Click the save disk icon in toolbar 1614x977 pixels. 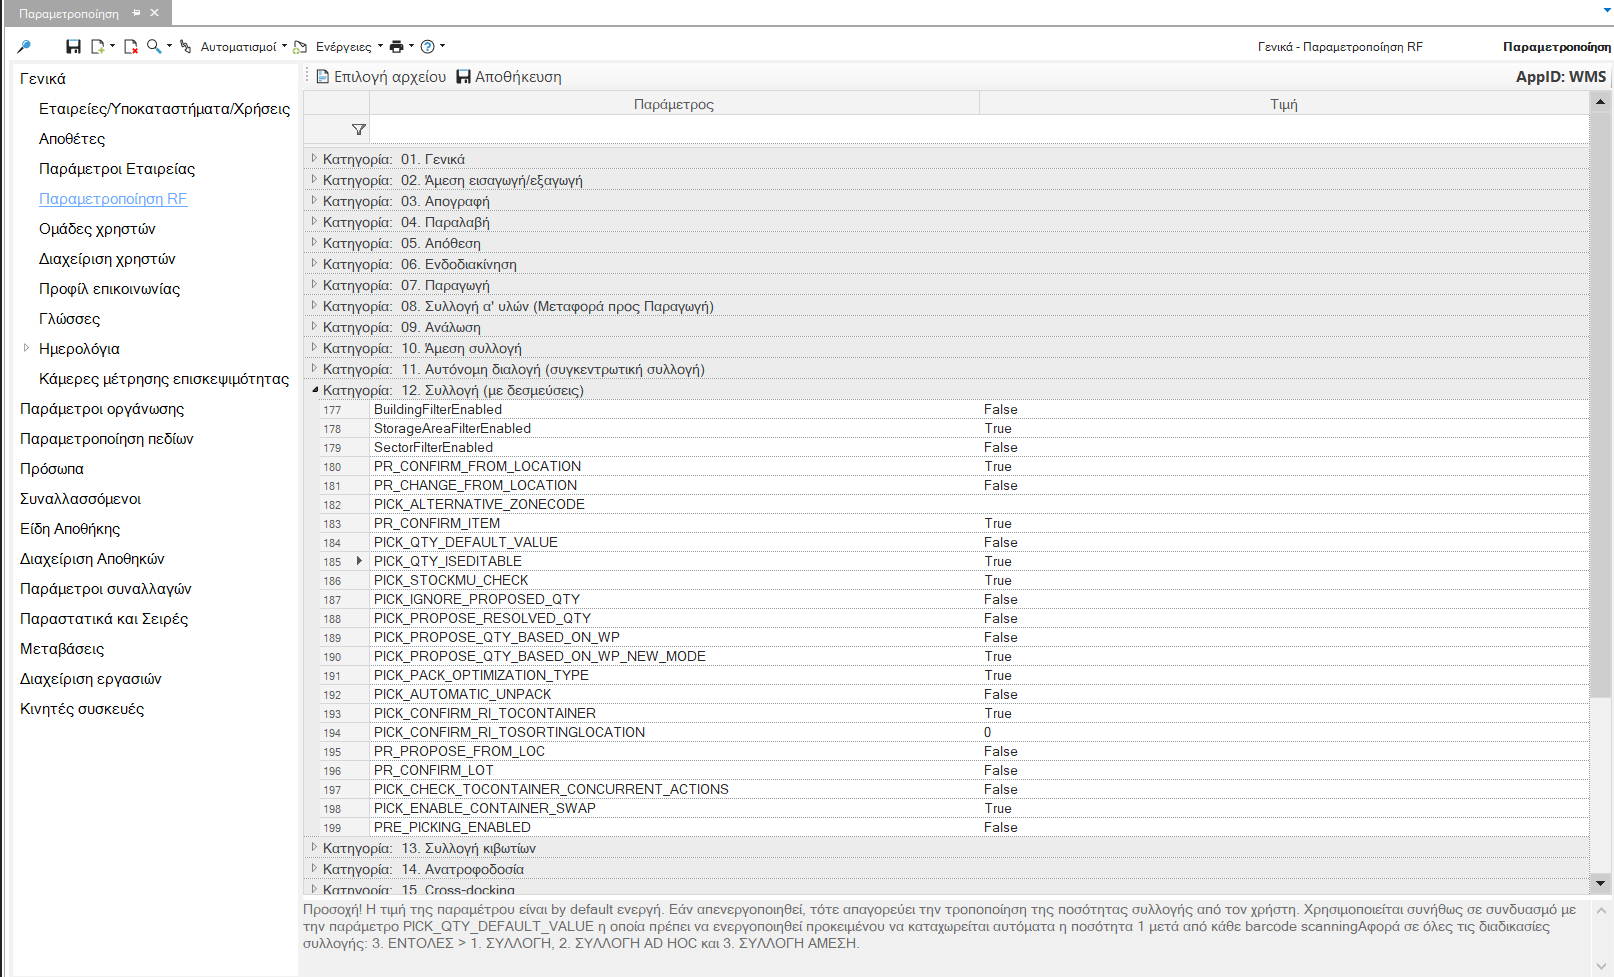[x=73, y=46]
